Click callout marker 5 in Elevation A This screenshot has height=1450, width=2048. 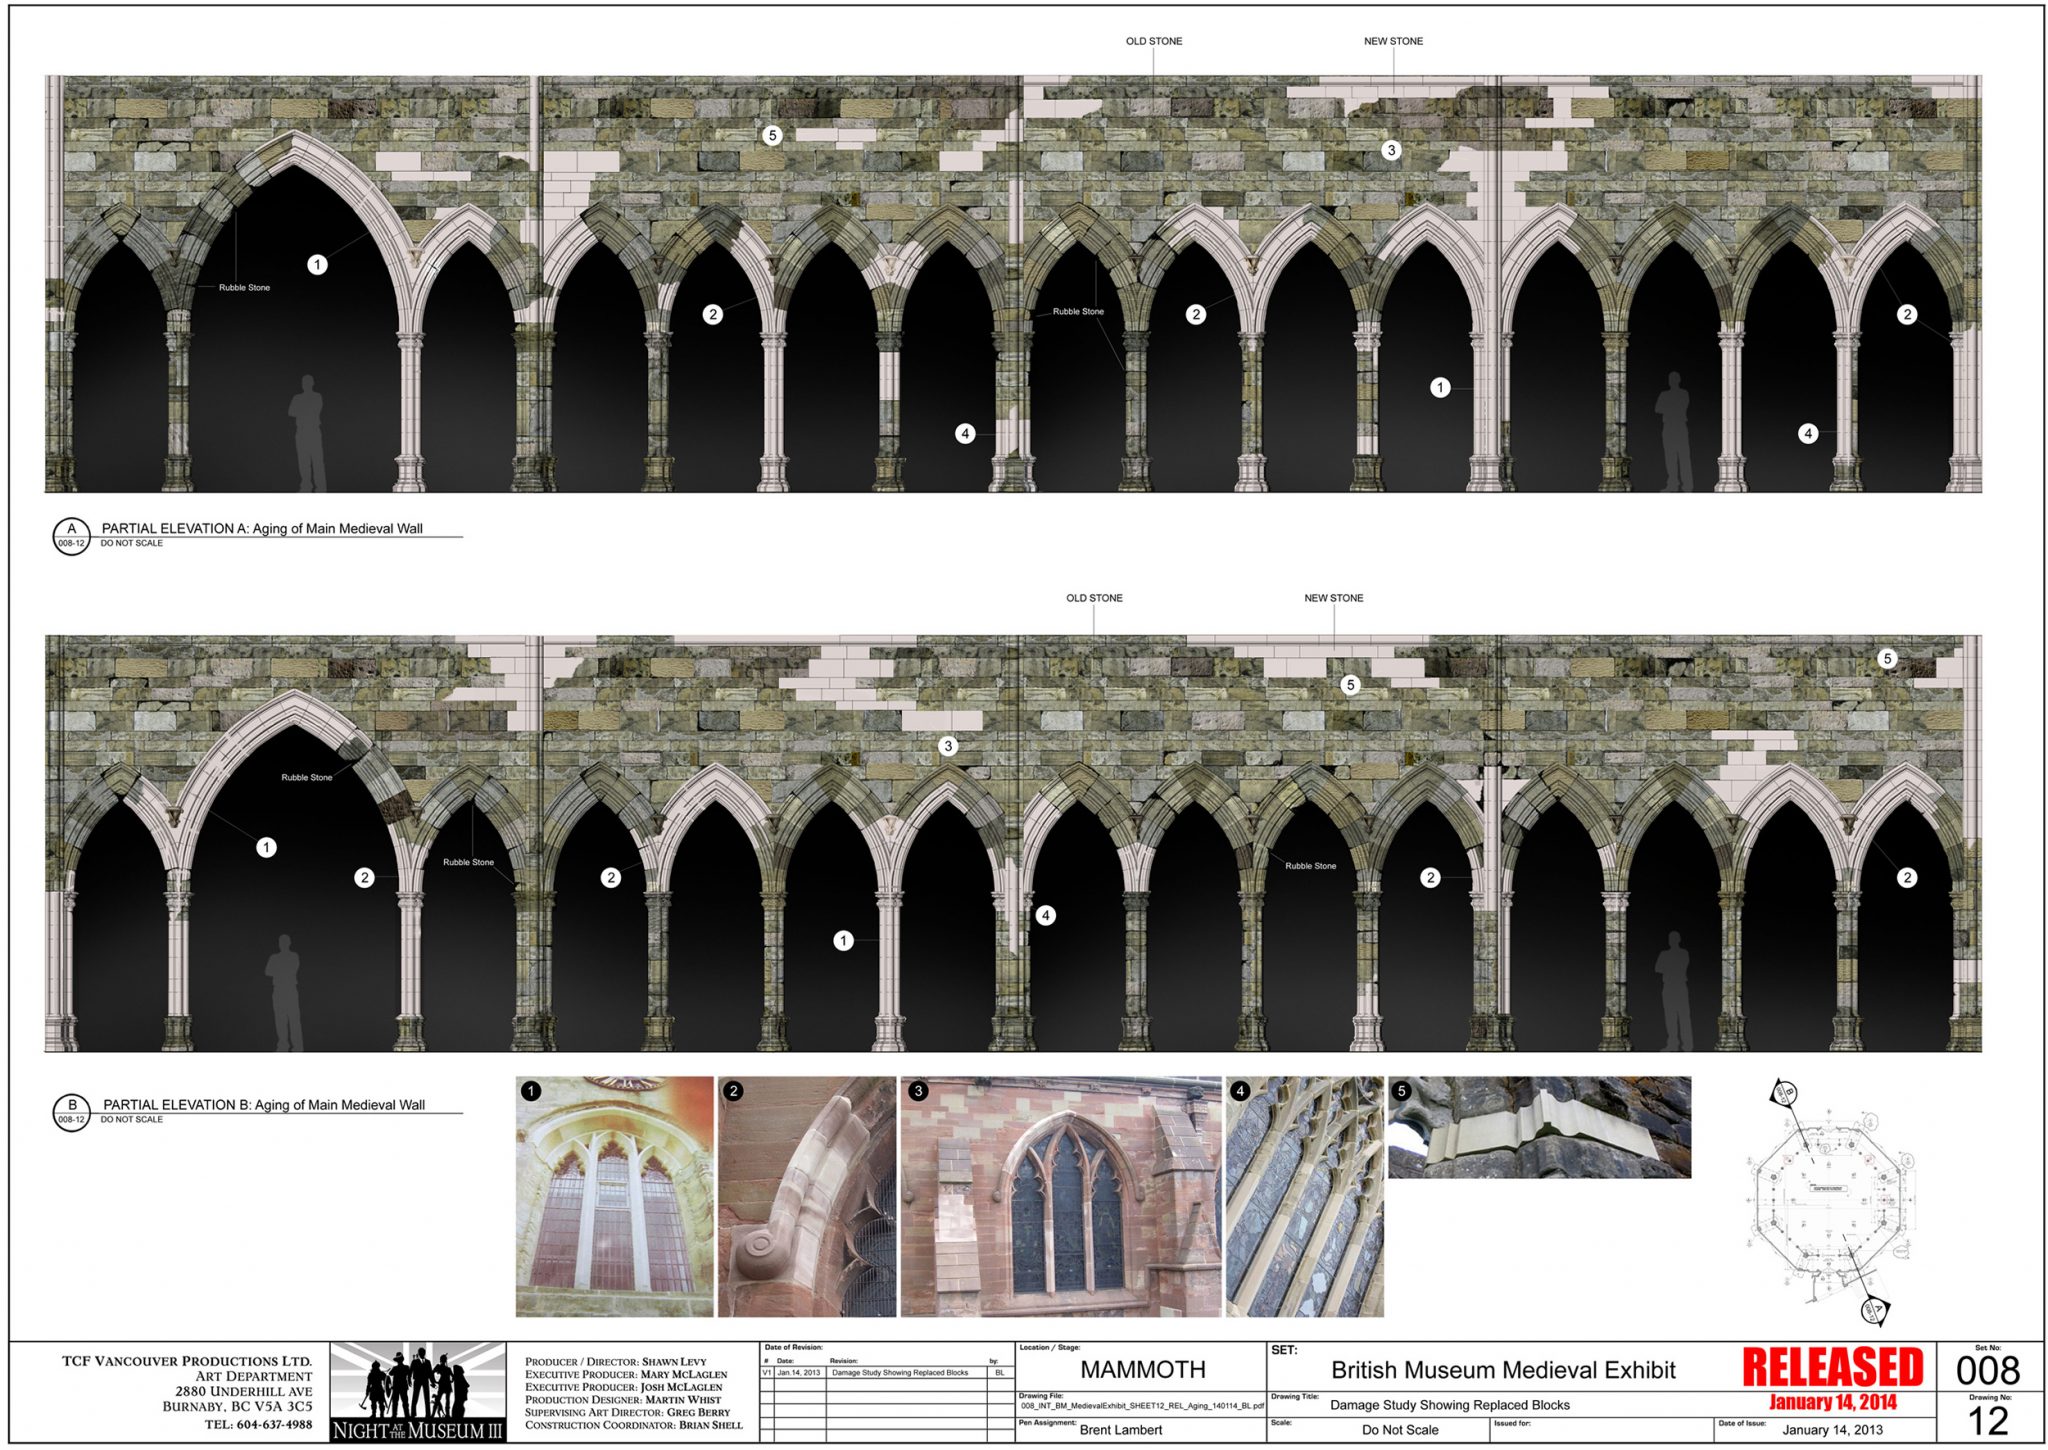(x=771, y=135)
